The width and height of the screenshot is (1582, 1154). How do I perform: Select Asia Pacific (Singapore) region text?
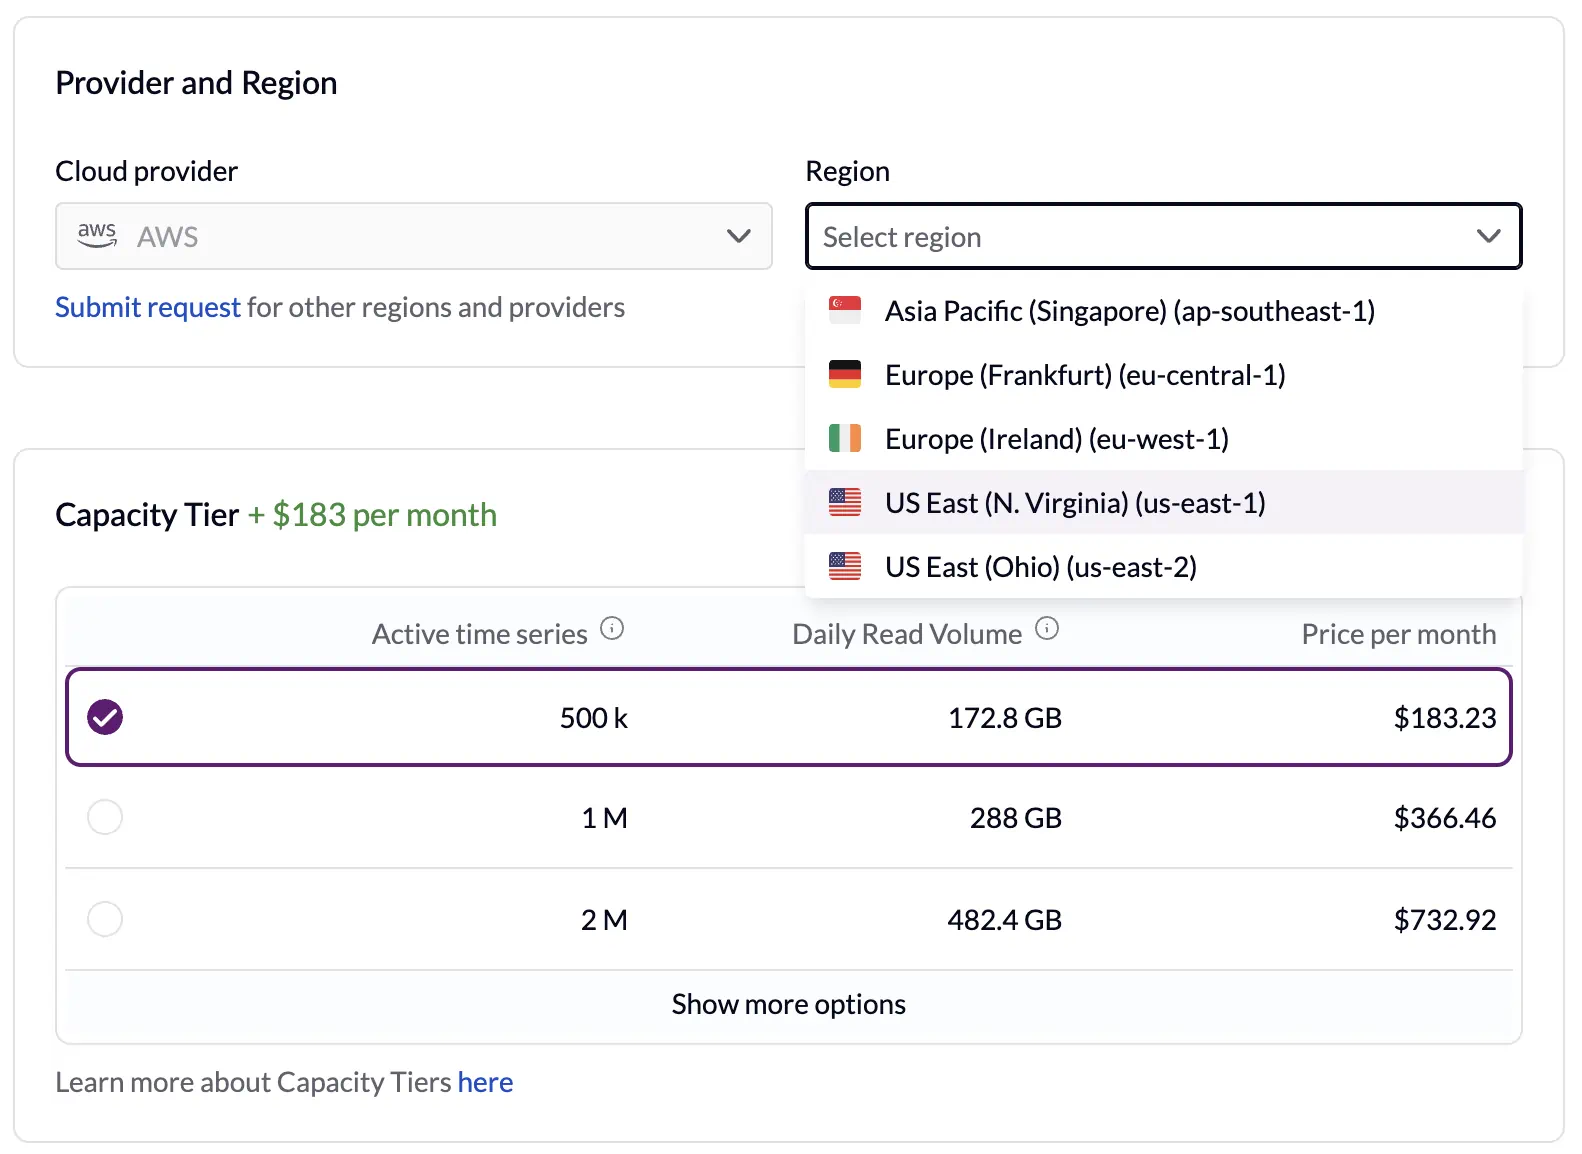(1129, 311)
